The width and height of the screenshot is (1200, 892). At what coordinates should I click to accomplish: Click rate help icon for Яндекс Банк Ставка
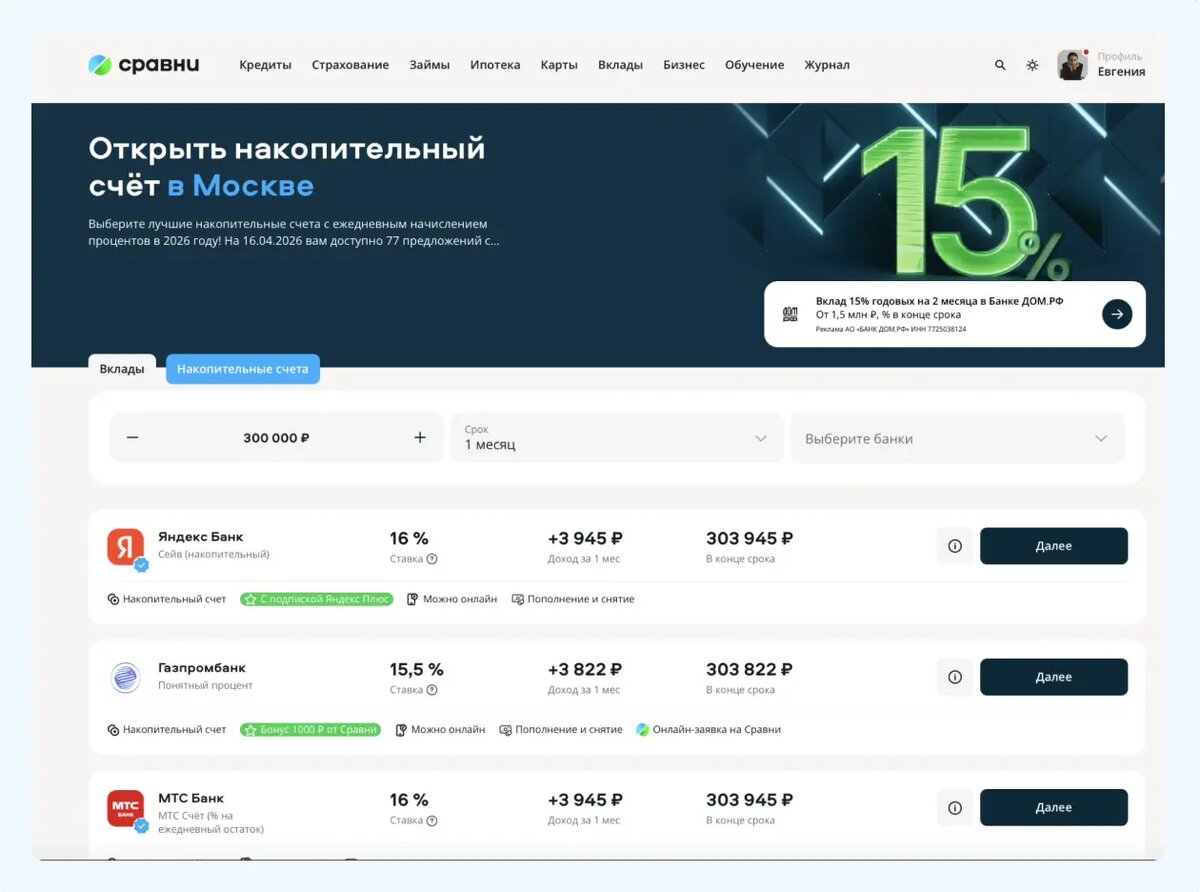click(432, 559)
